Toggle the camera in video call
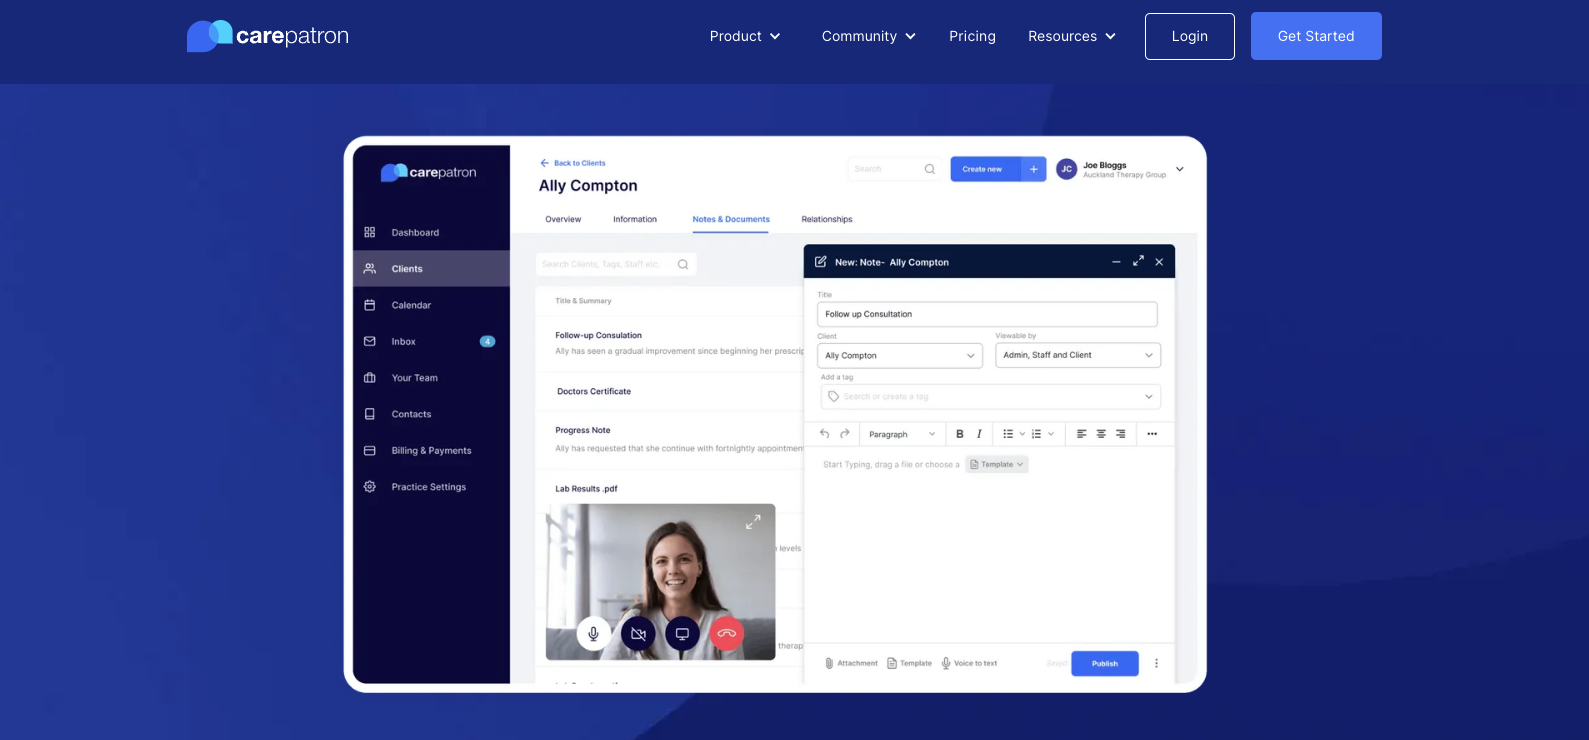Screen dimensions: 1589x740 pos(638,634)
